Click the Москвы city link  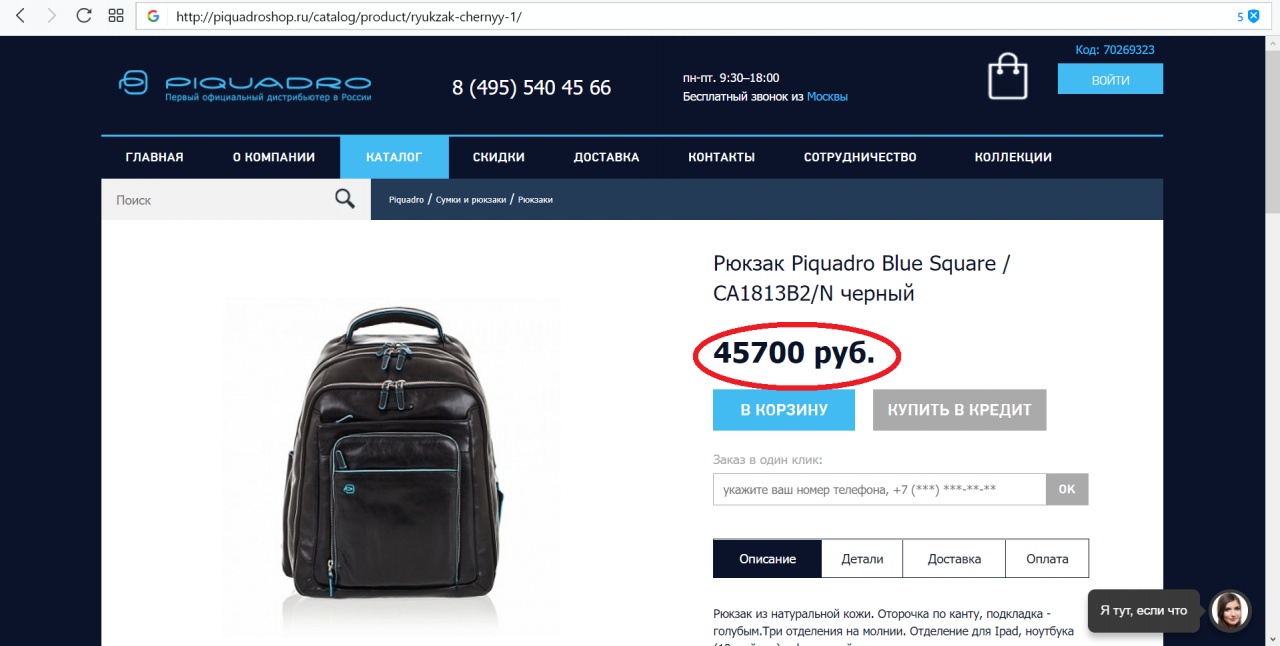pyautogui.click(x=827, y=97)
